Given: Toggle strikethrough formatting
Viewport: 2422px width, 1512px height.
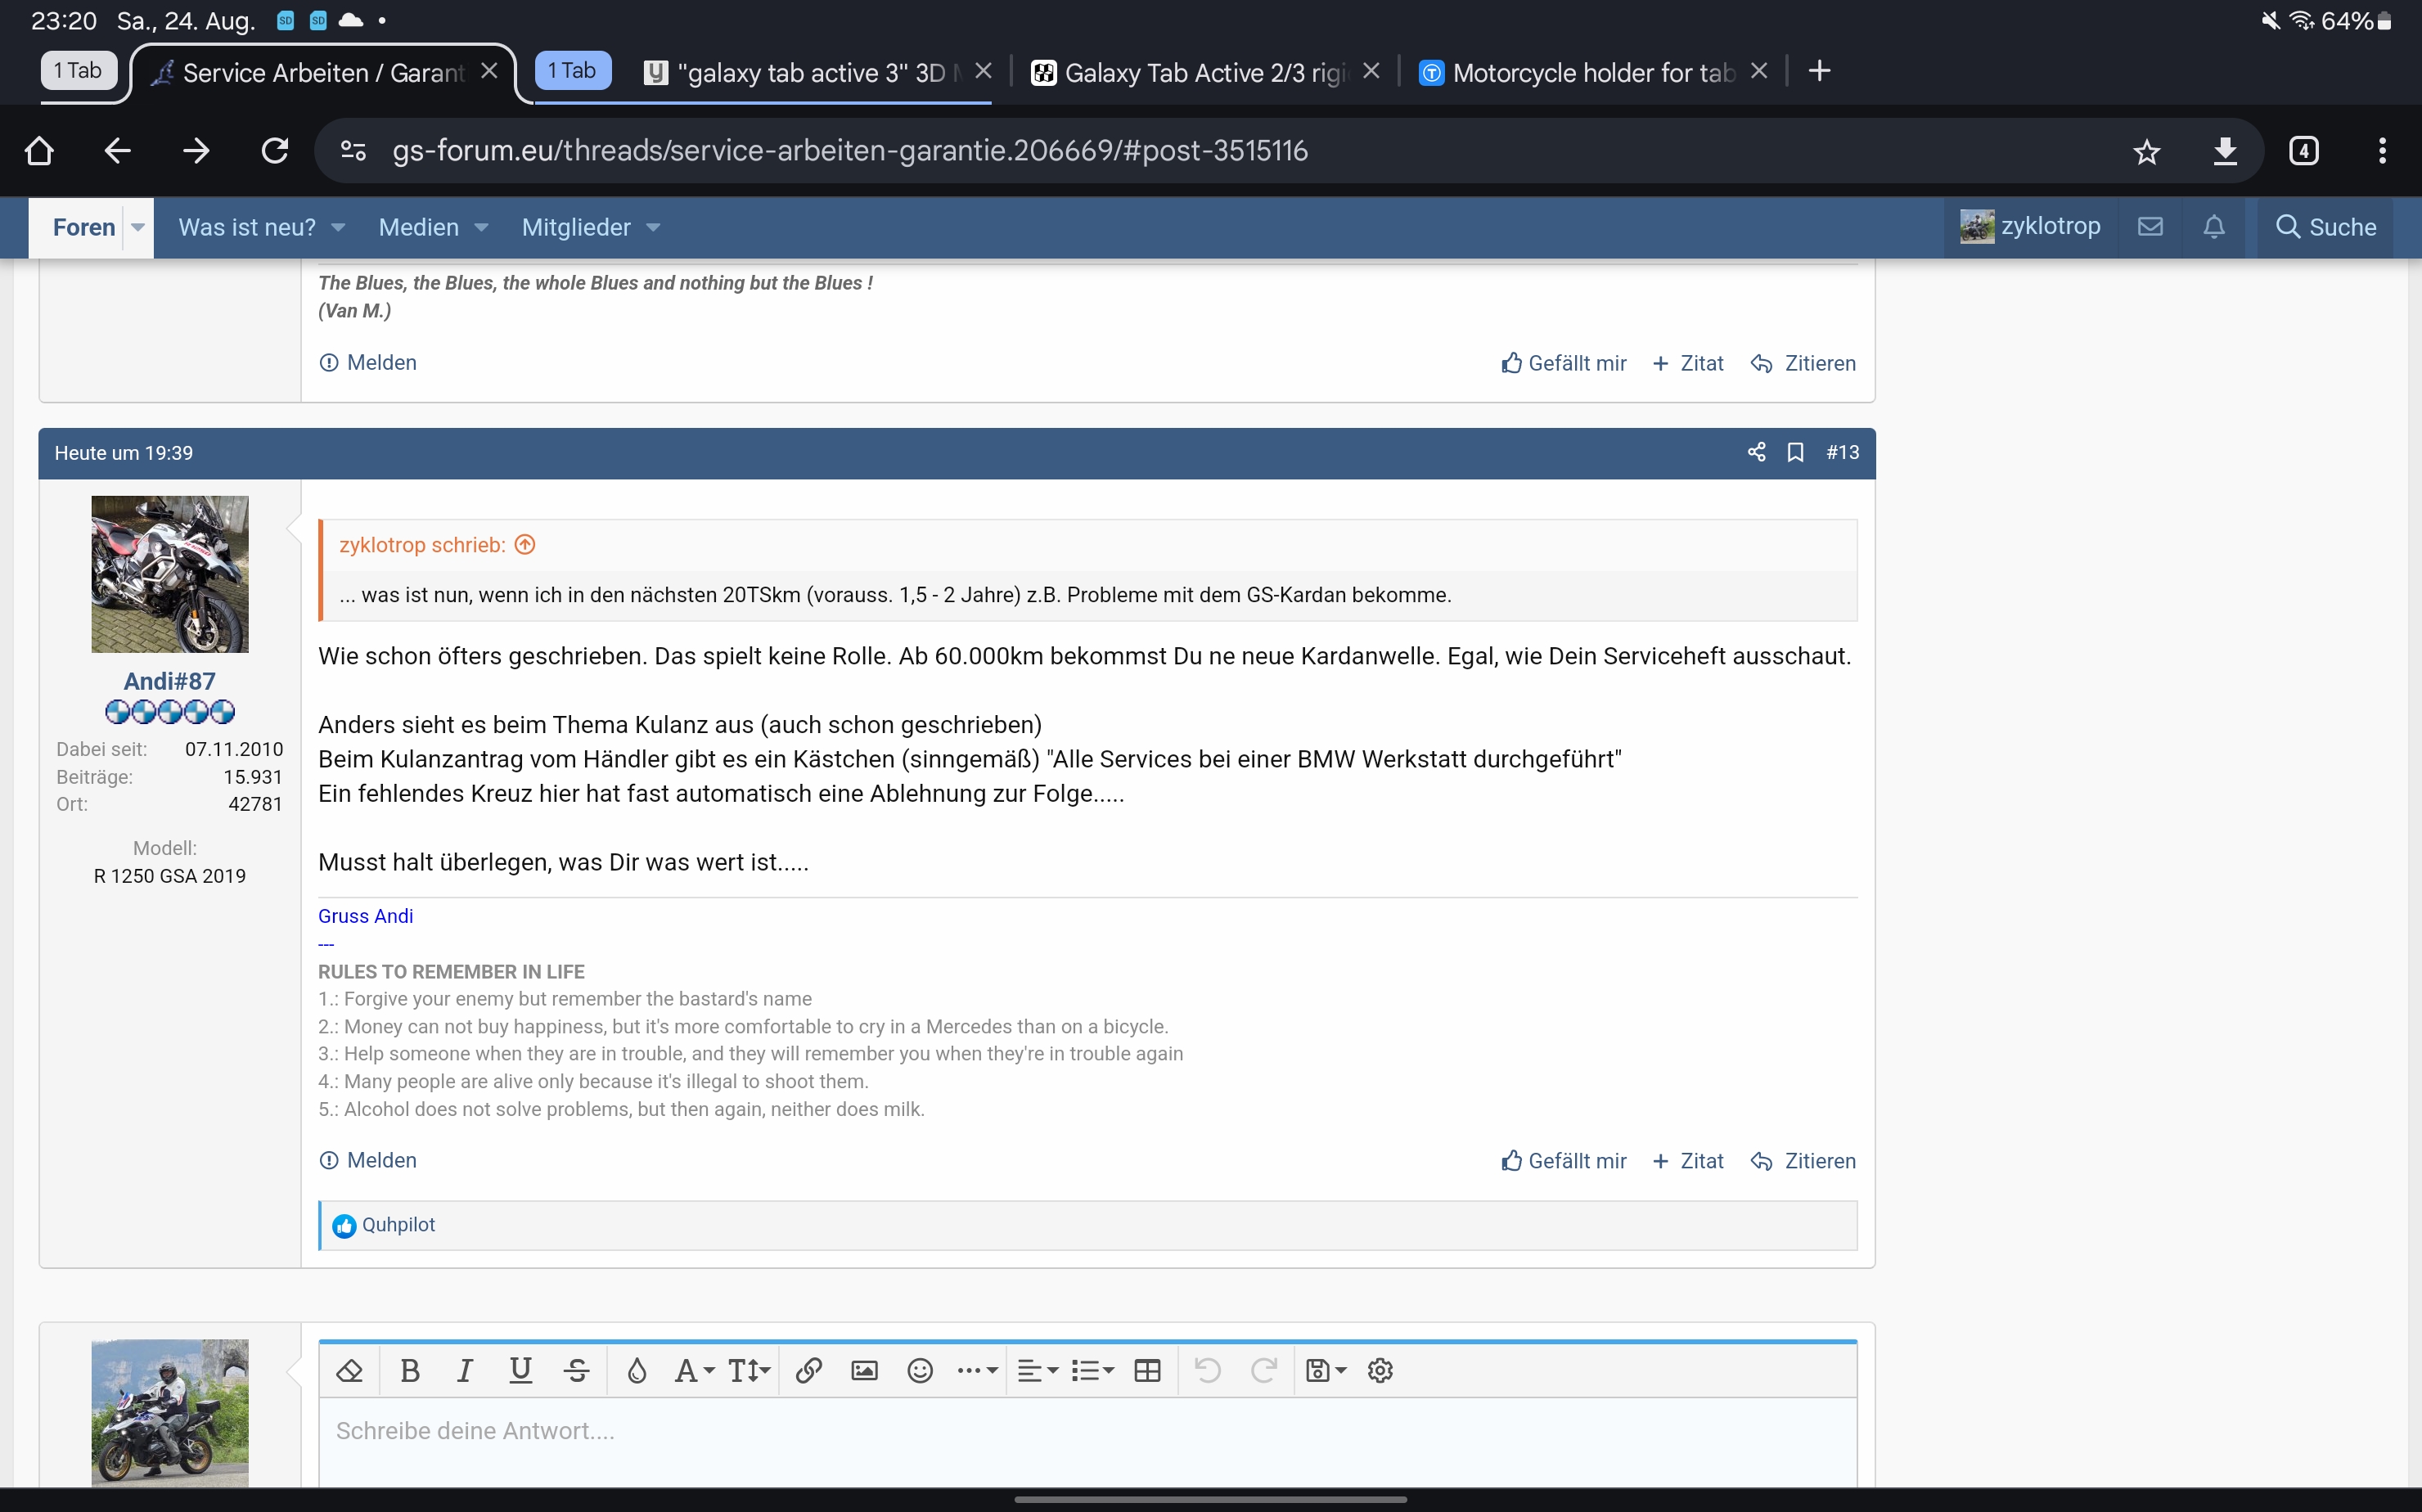Looking at the screenshot, I should coord(576,1370).
